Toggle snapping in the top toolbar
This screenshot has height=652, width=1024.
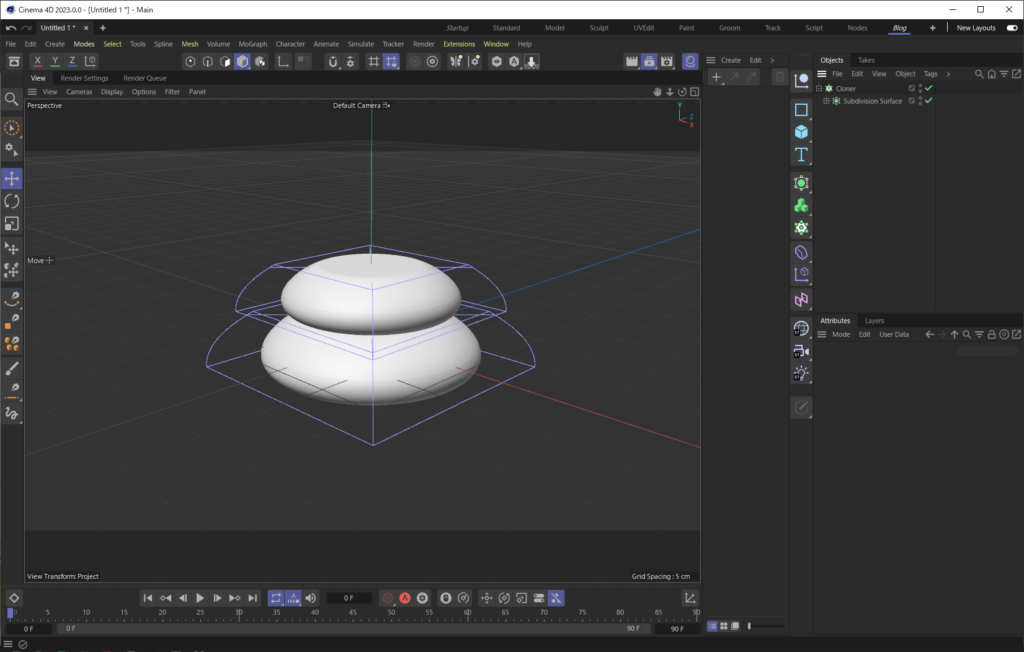coord(391,61)
